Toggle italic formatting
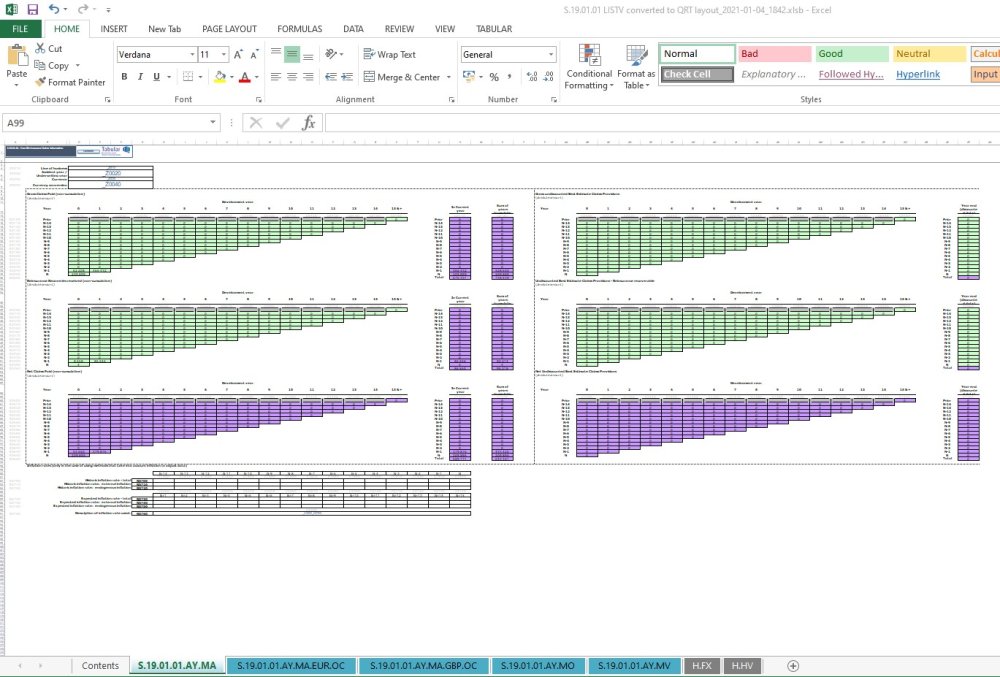This screenshot has height=677, width=1000. coord(140,76)
